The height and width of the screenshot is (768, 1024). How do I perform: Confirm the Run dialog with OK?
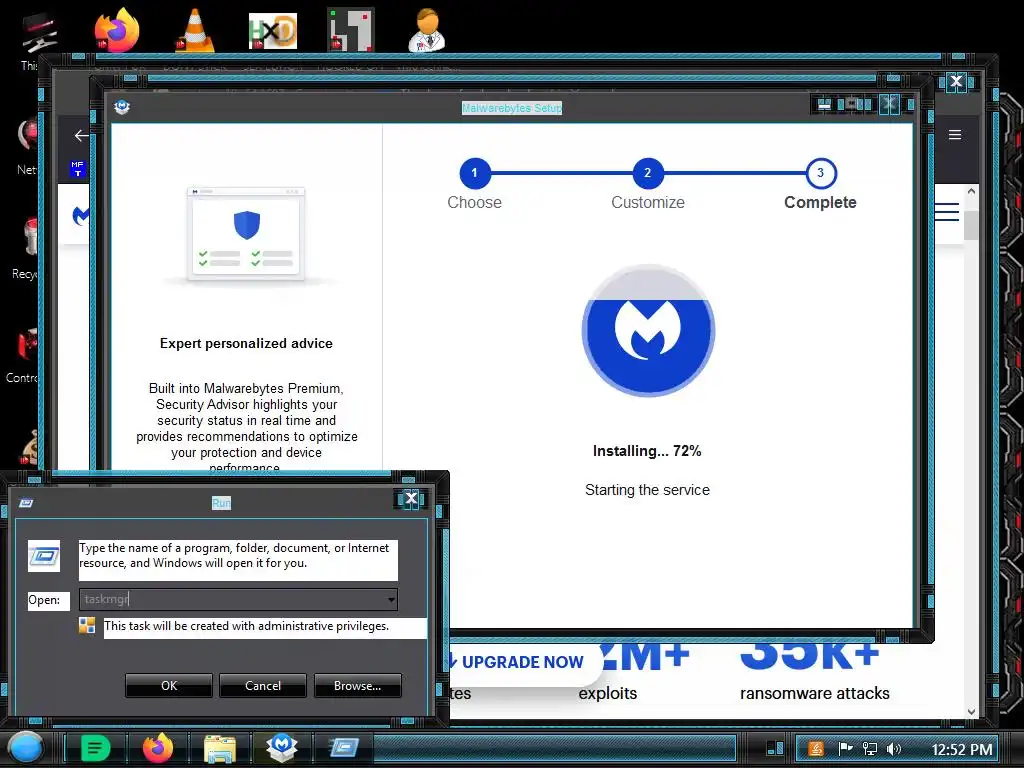[x=169, y=686]
